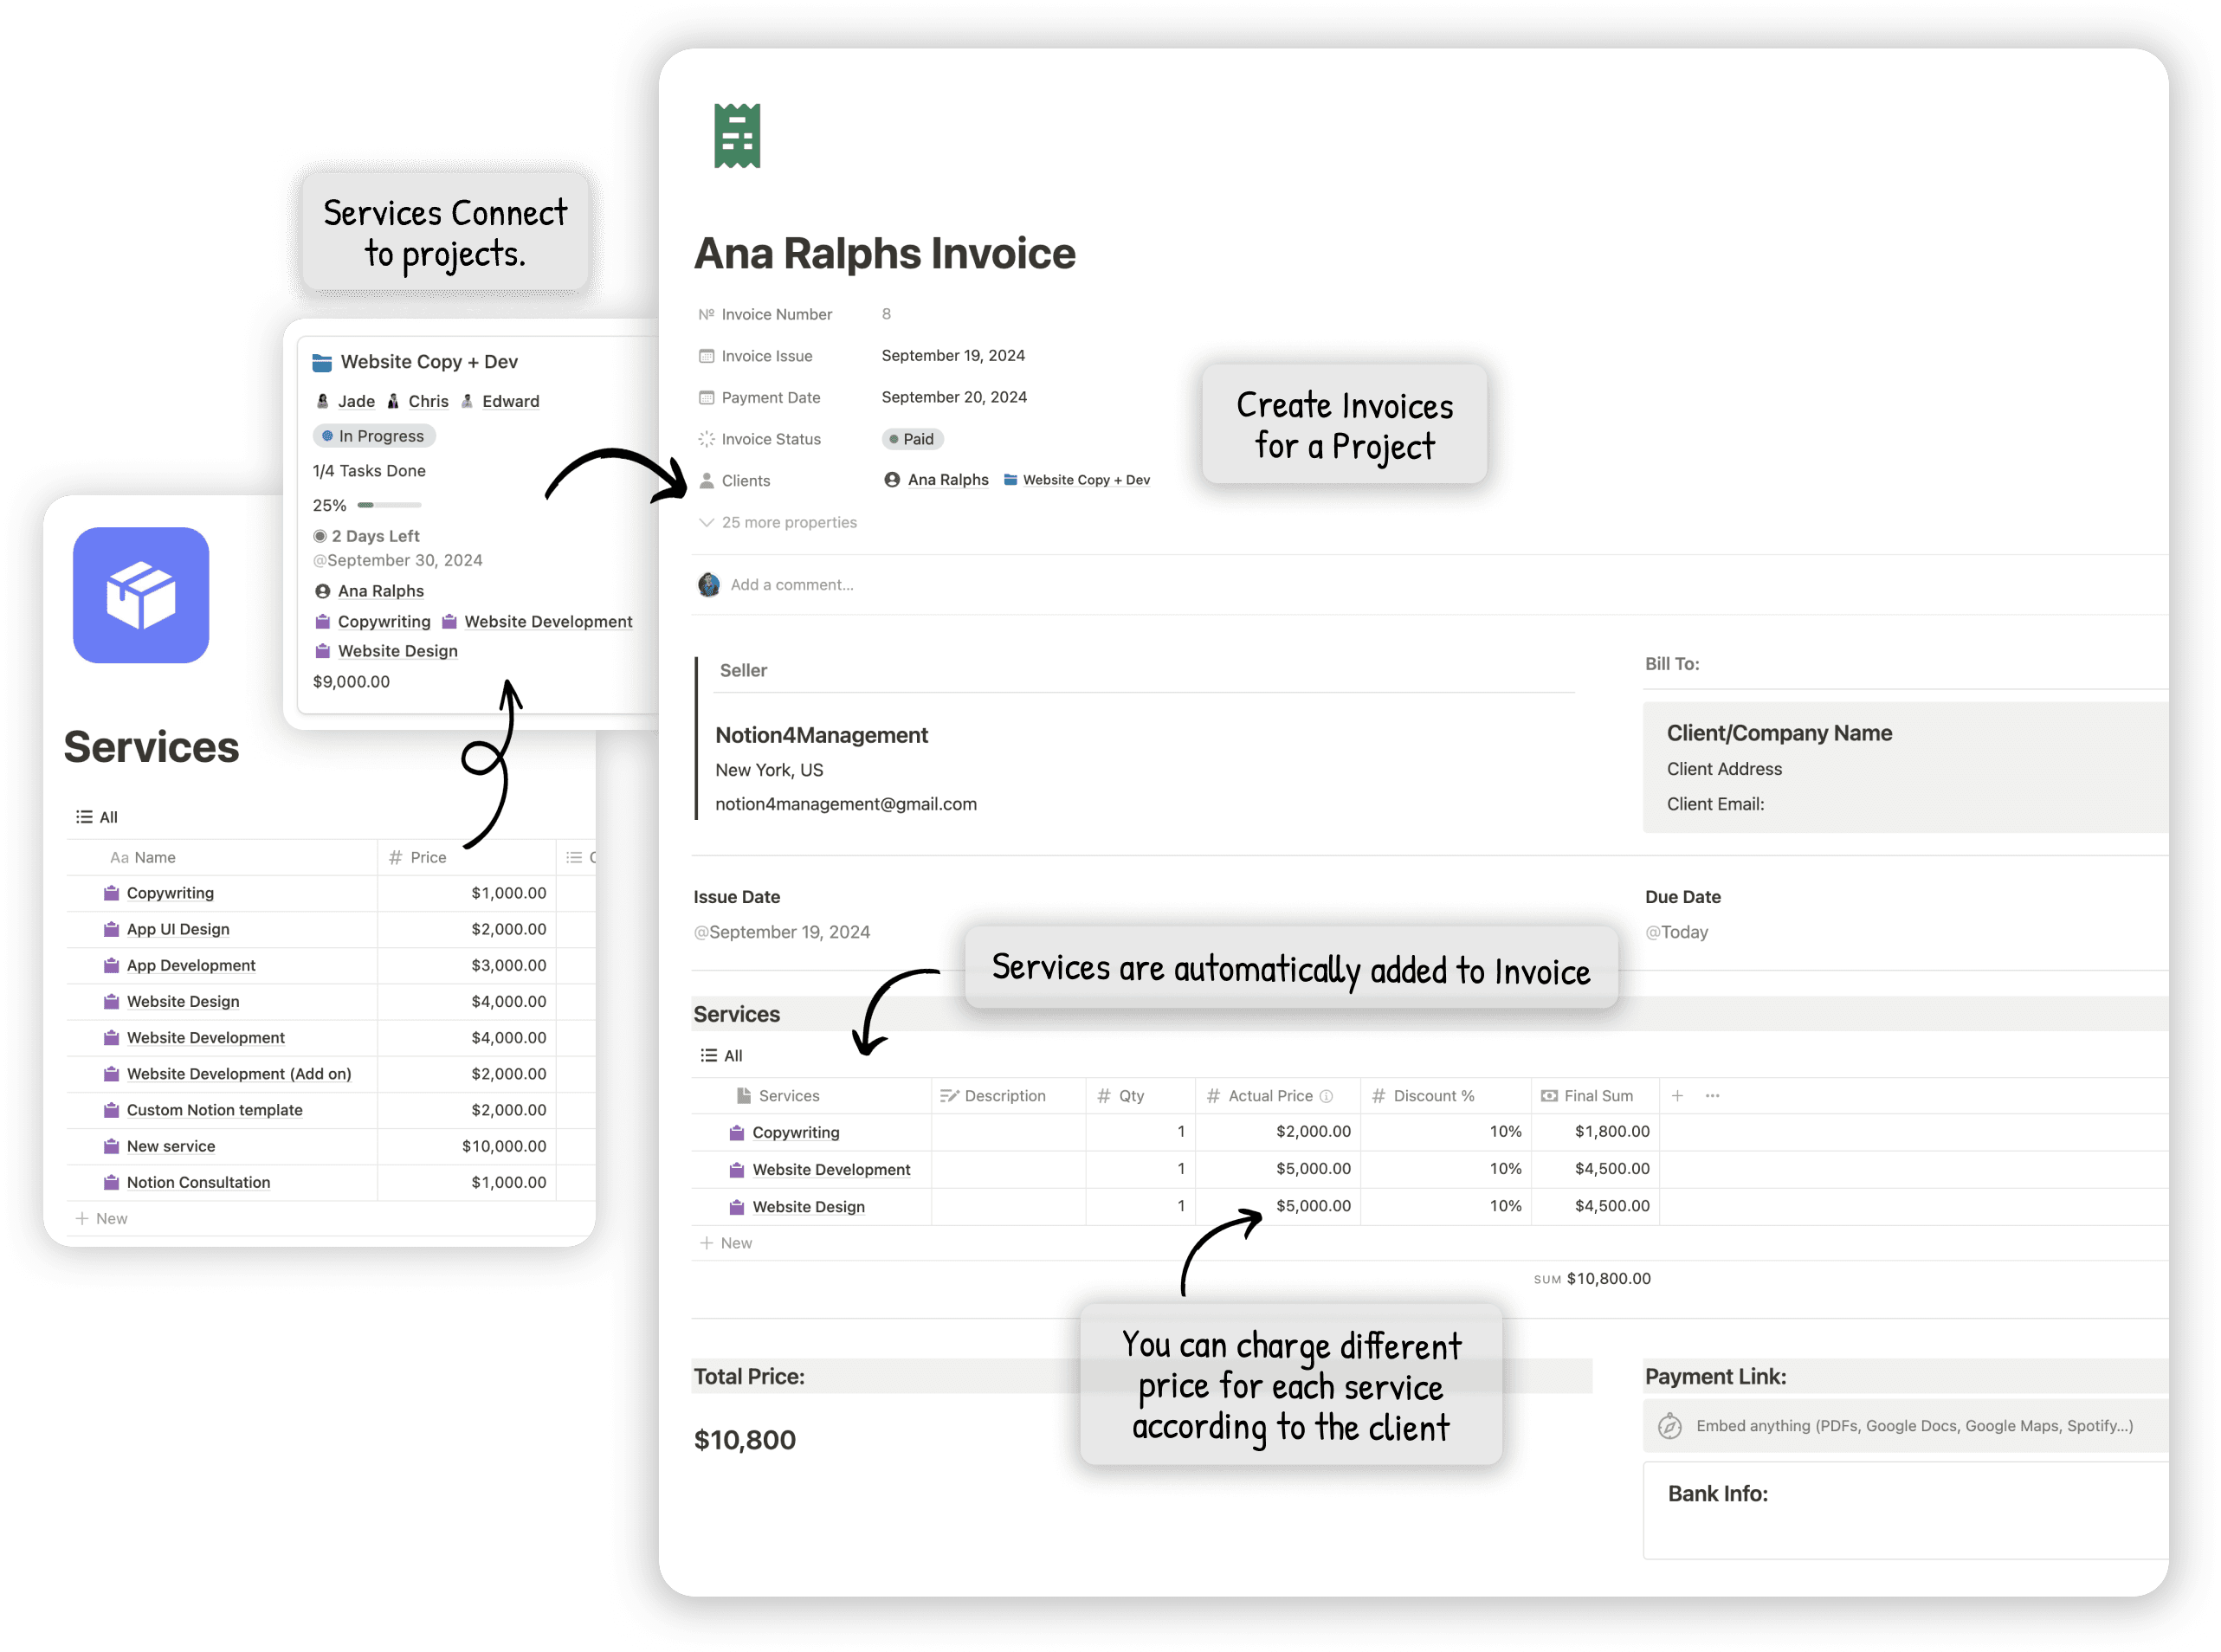Open the Ana Ralphs client link in invoice properties
Viewport: 2221px width, 1652px height.
[x=936, y=480]
